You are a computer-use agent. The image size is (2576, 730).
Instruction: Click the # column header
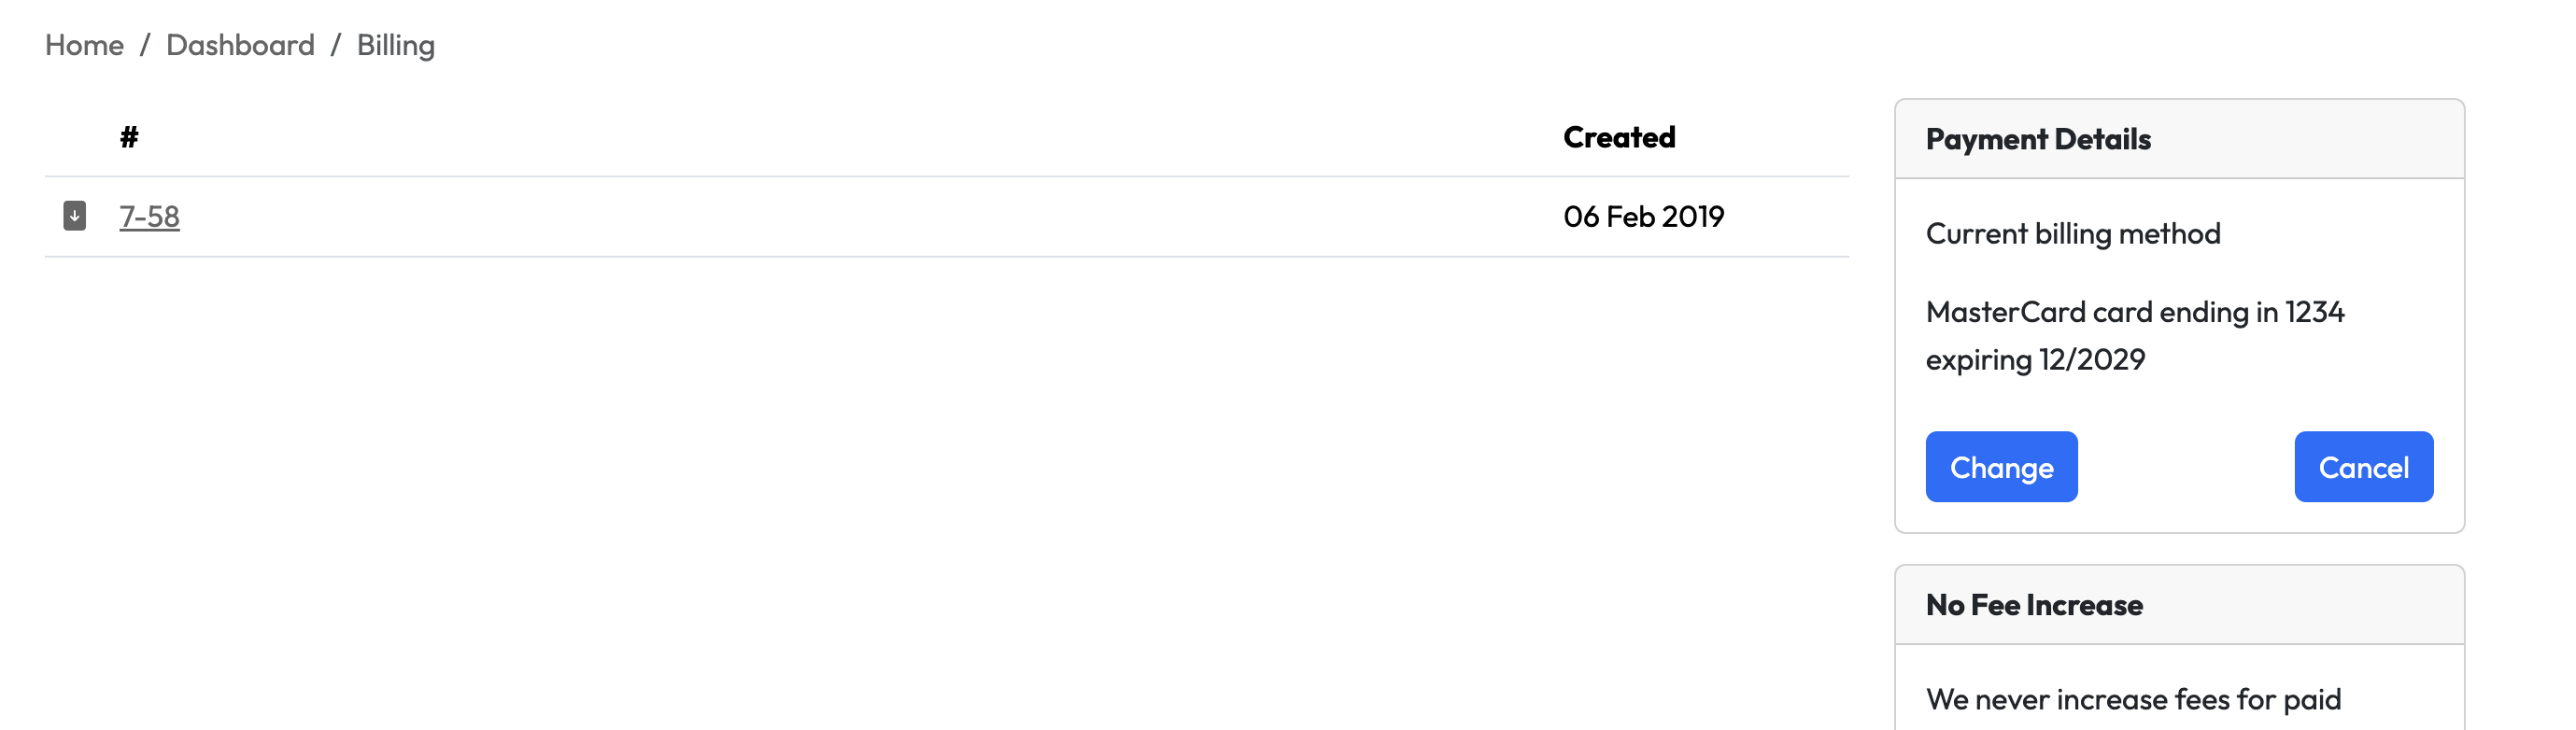[x=129, y=137]
